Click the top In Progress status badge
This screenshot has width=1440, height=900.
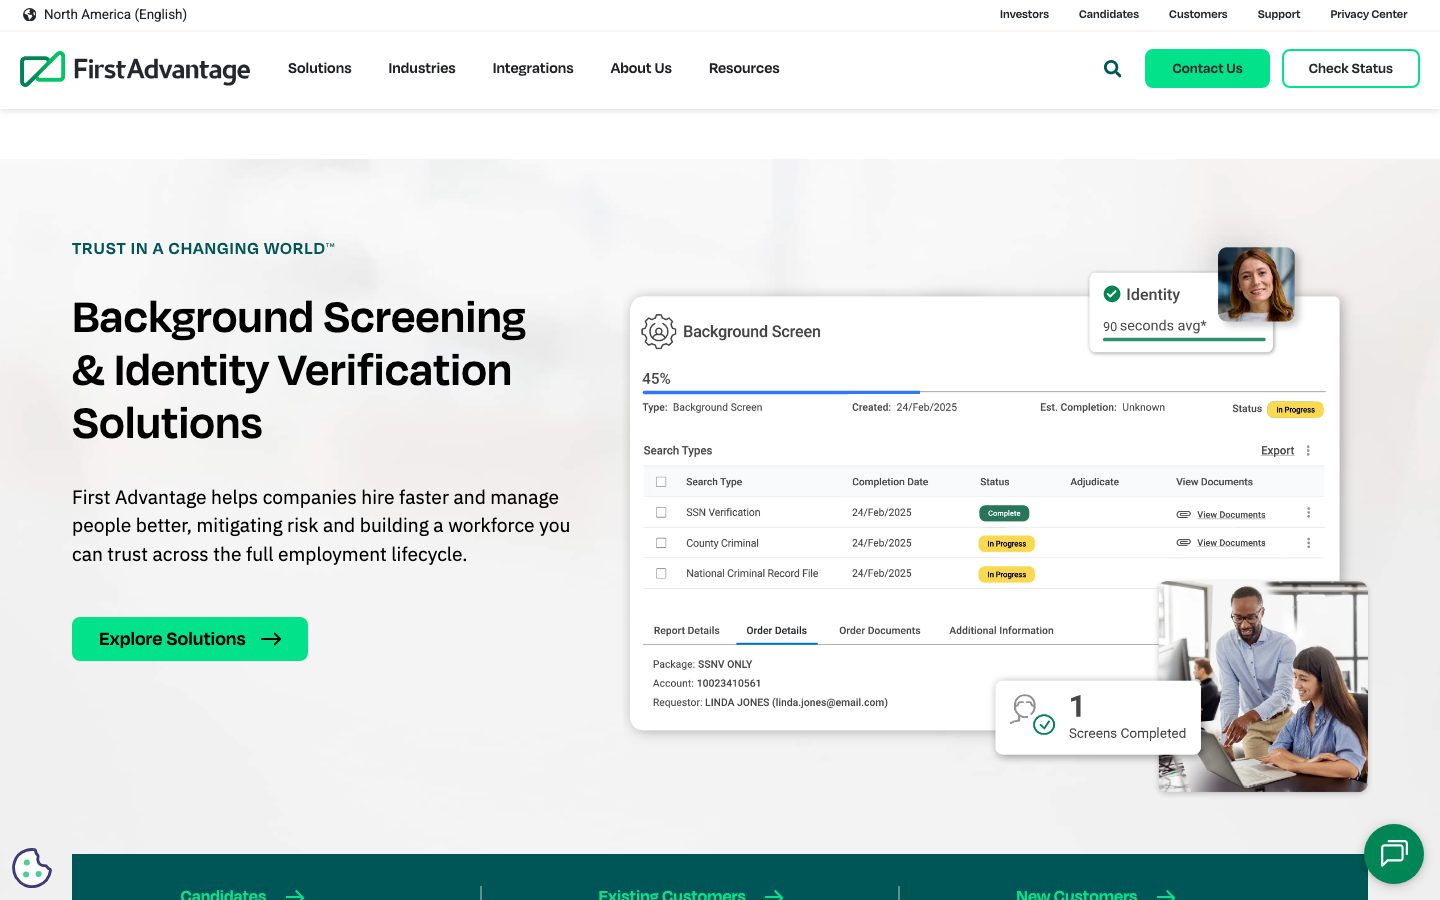1296,409
